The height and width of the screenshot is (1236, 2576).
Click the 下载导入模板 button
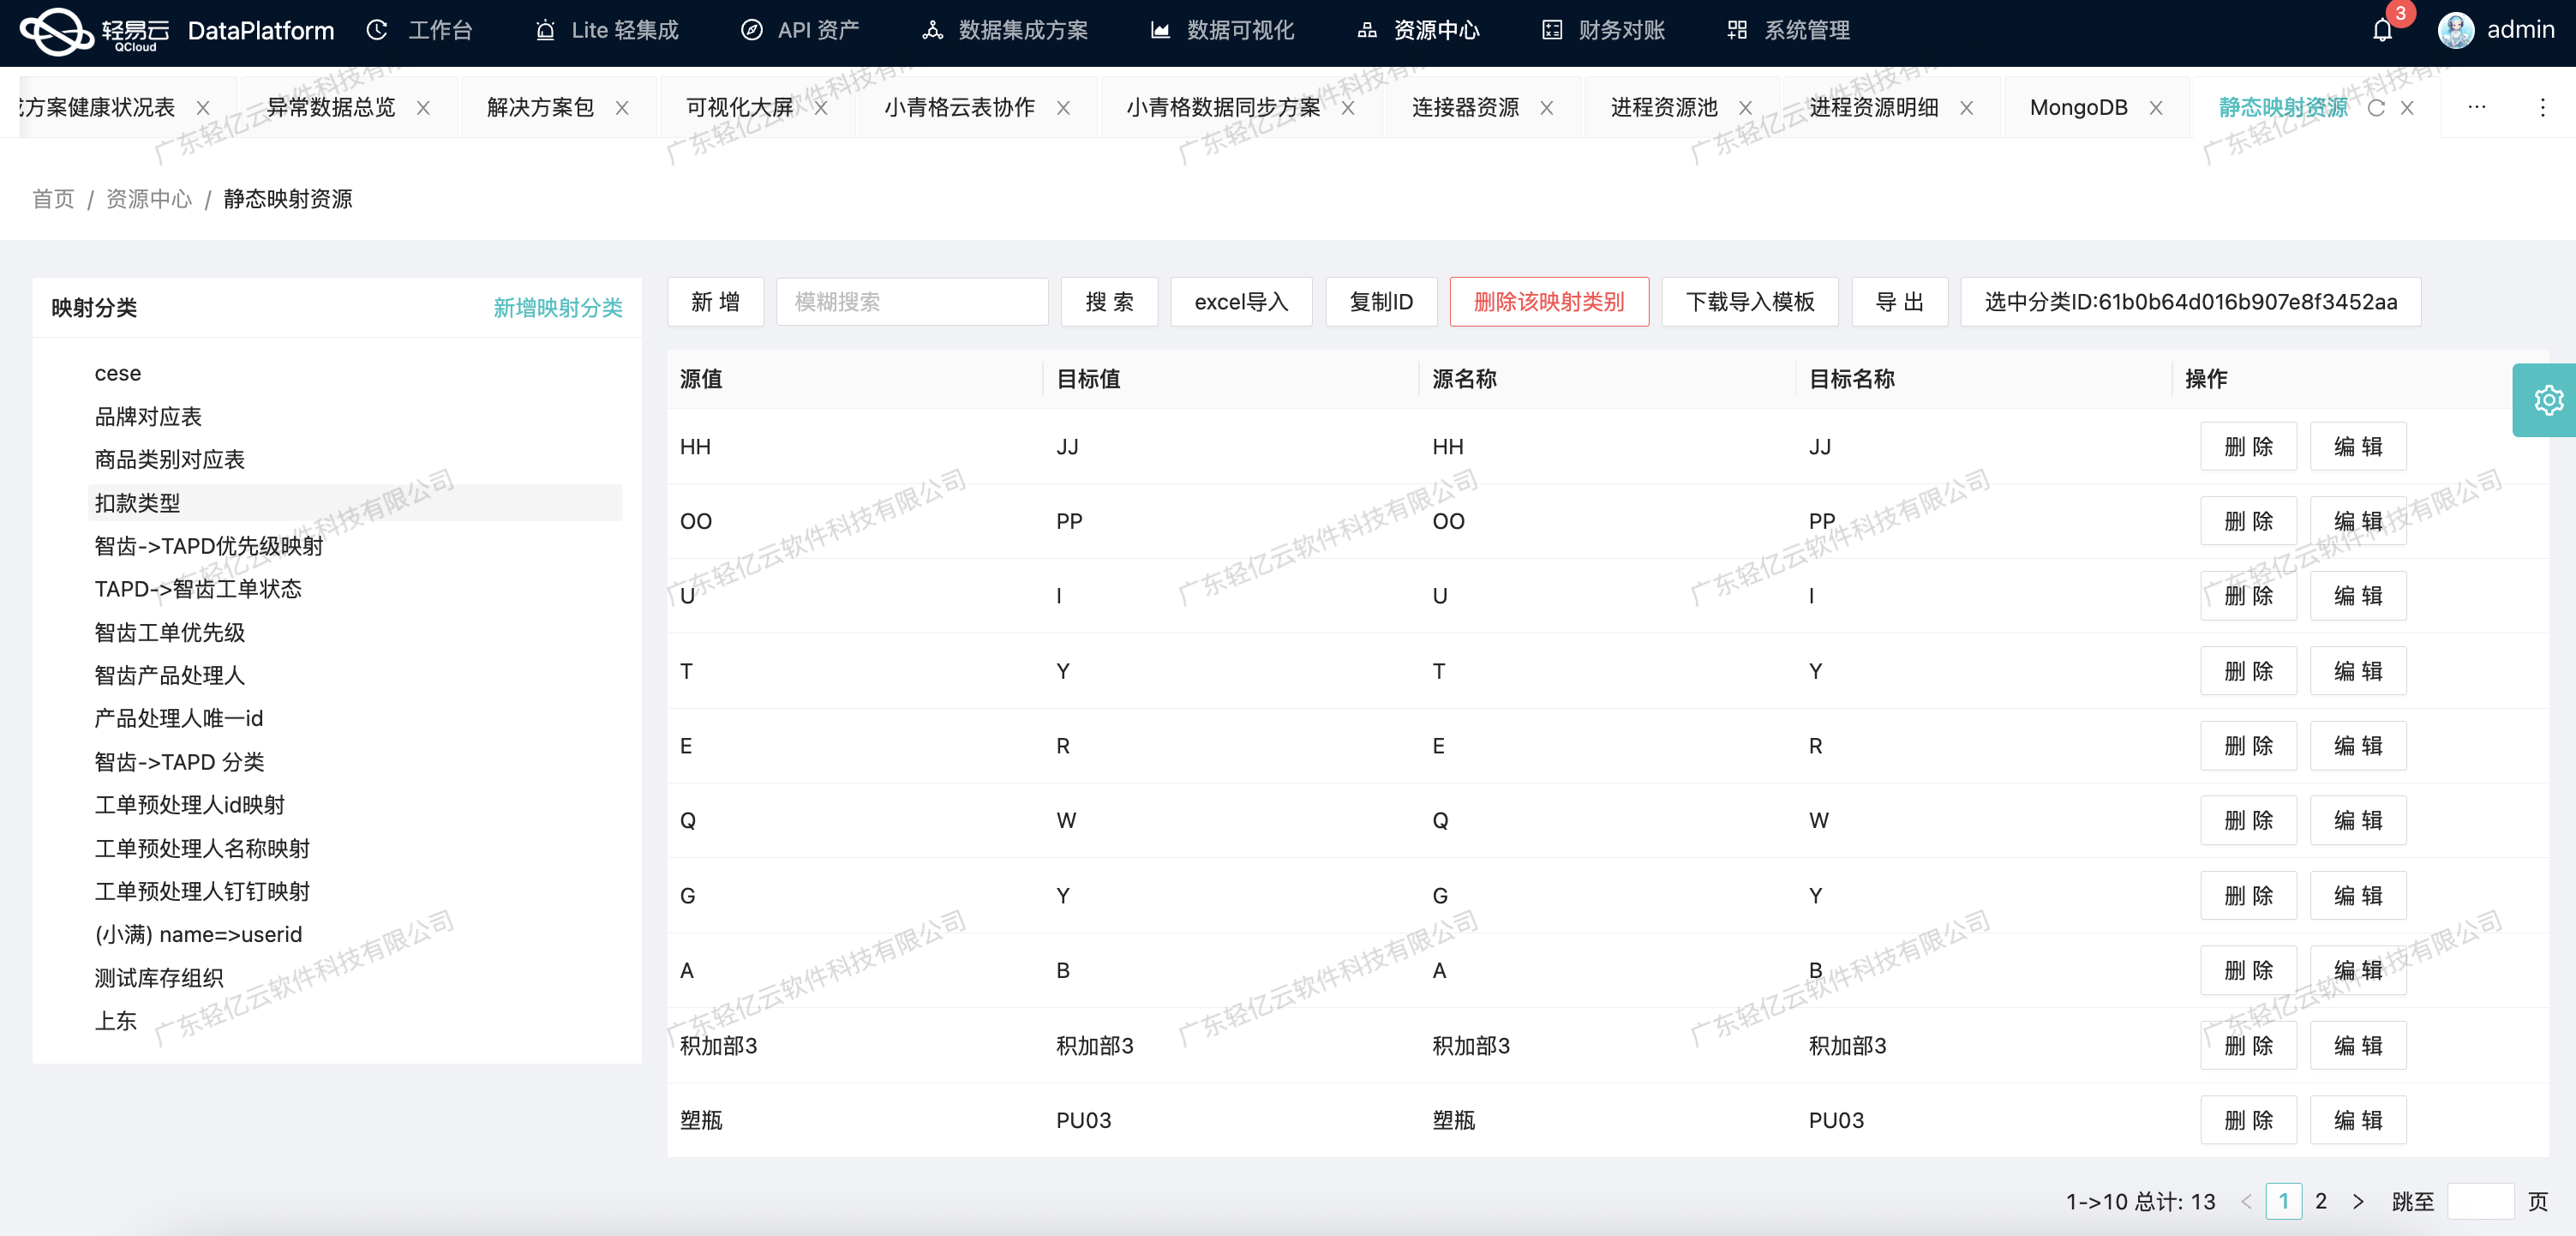[1750, 302]
